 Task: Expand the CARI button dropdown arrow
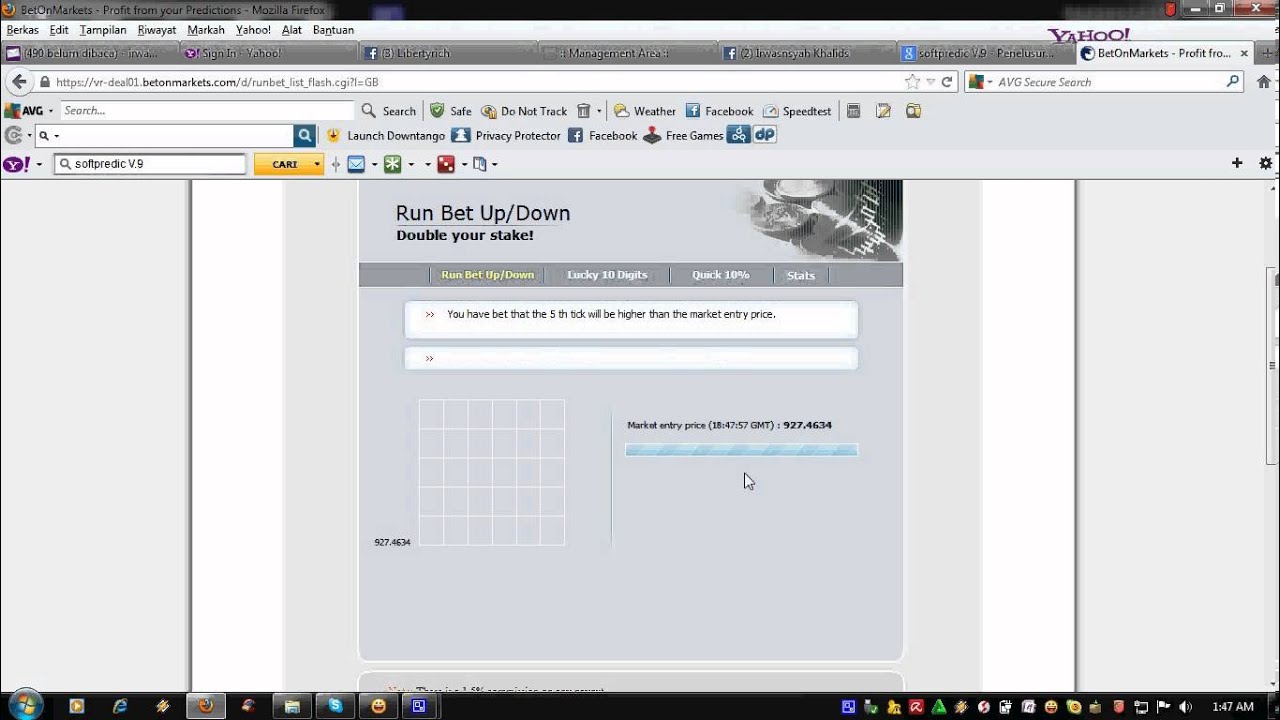tap(317, 164)
